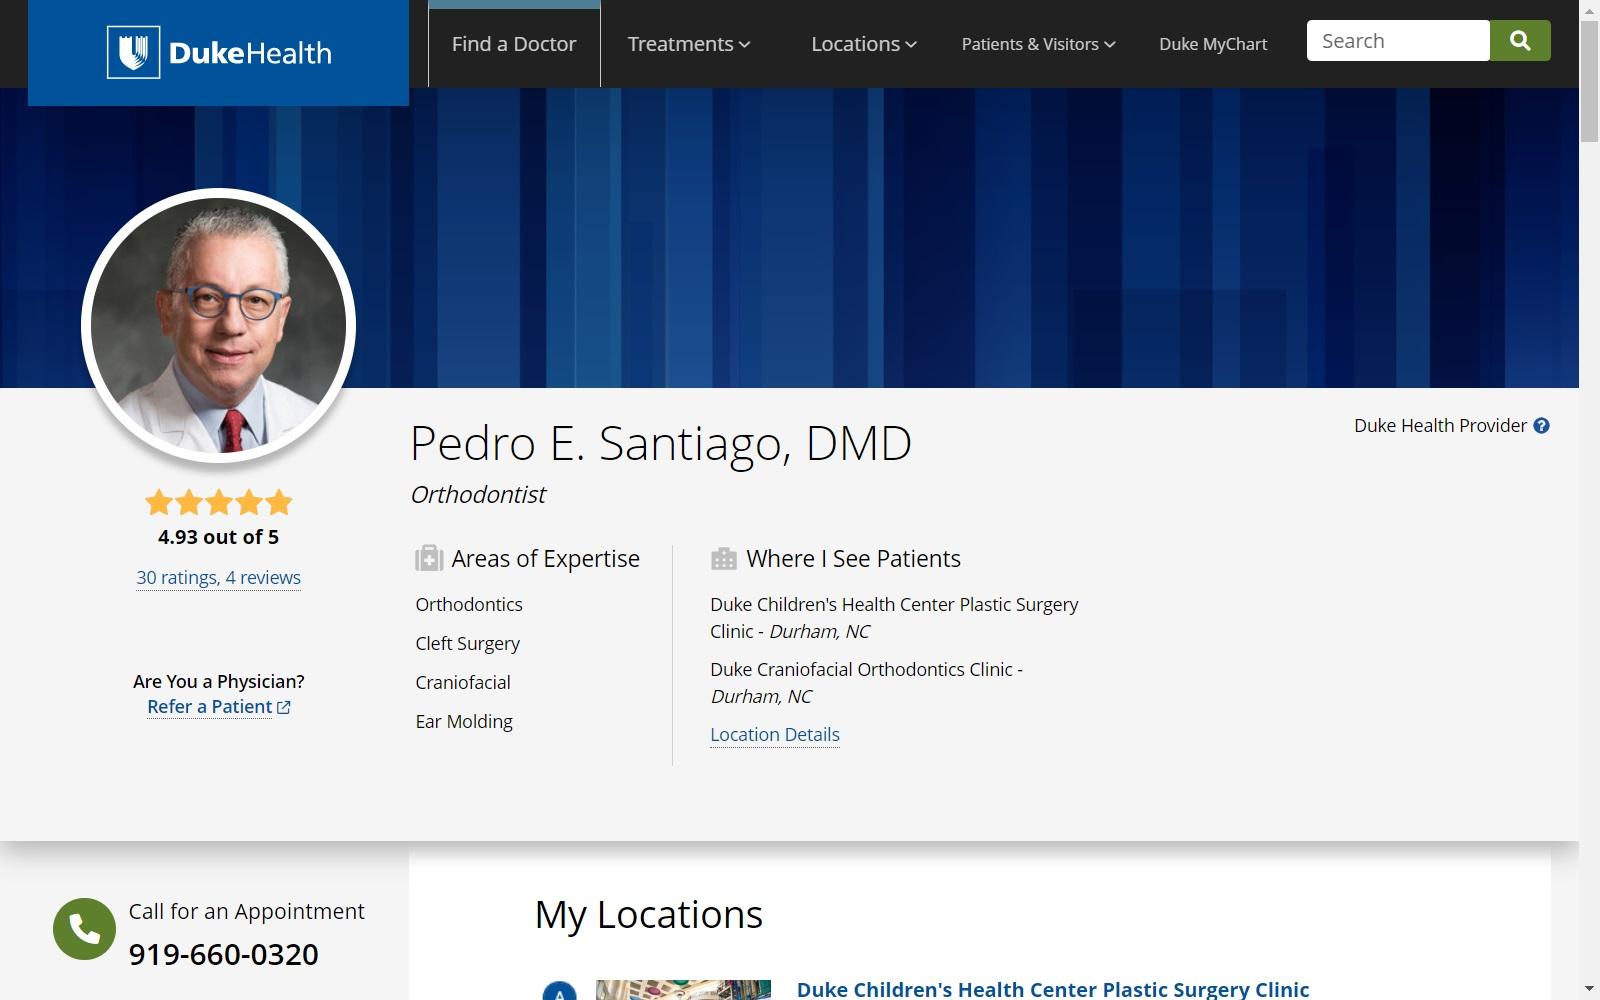Click the Craniofacial expertise entry
The image size is (1600, 1000).
click(x=463, y=682)
